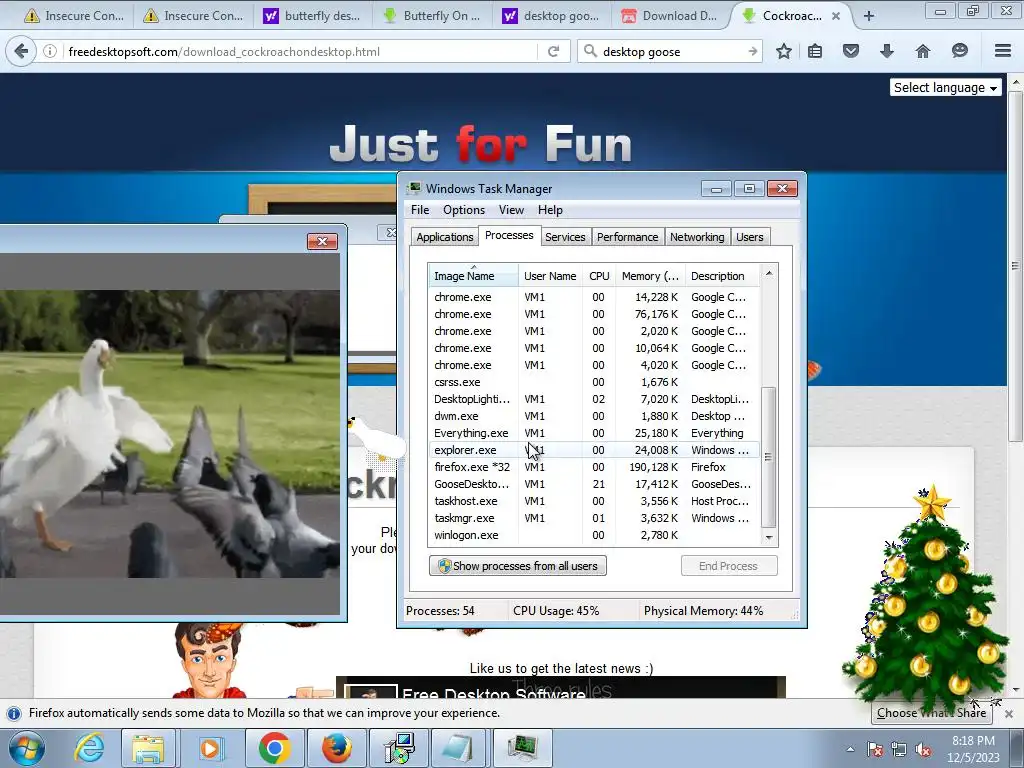Click the reload page icon in address bar

[x=553, y=51]
